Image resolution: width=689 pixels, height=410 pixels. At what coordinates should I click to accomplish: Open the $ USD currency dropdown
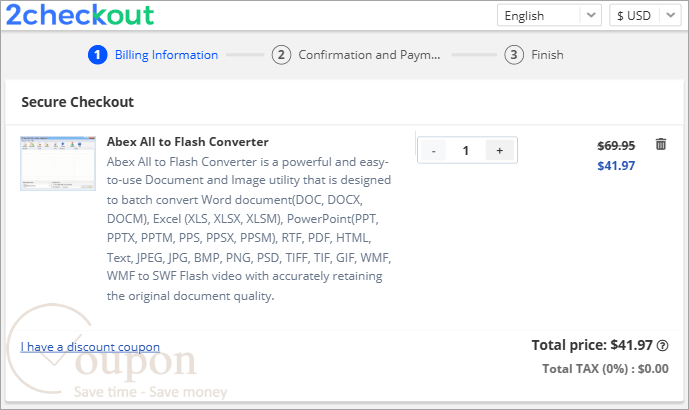pyautogui.click(x=645, y=15)
